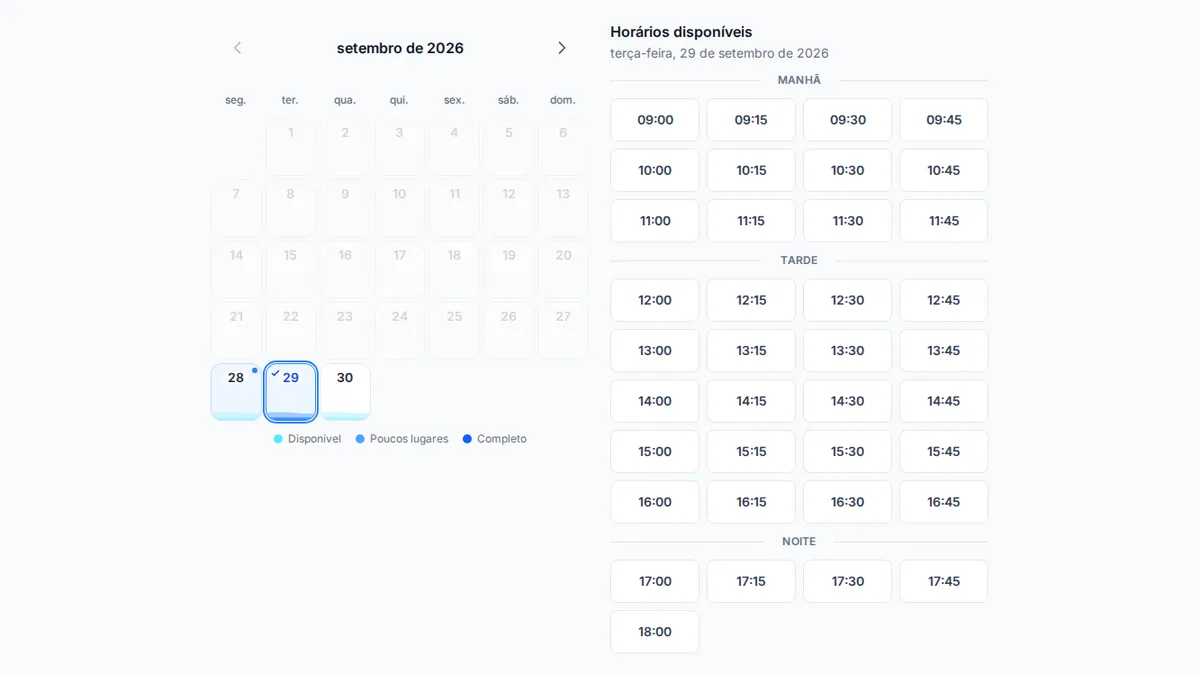Click the disabled date 1
Image resolution: width=1200 pixels, height=675 pixels.
(x=291, y=146)
